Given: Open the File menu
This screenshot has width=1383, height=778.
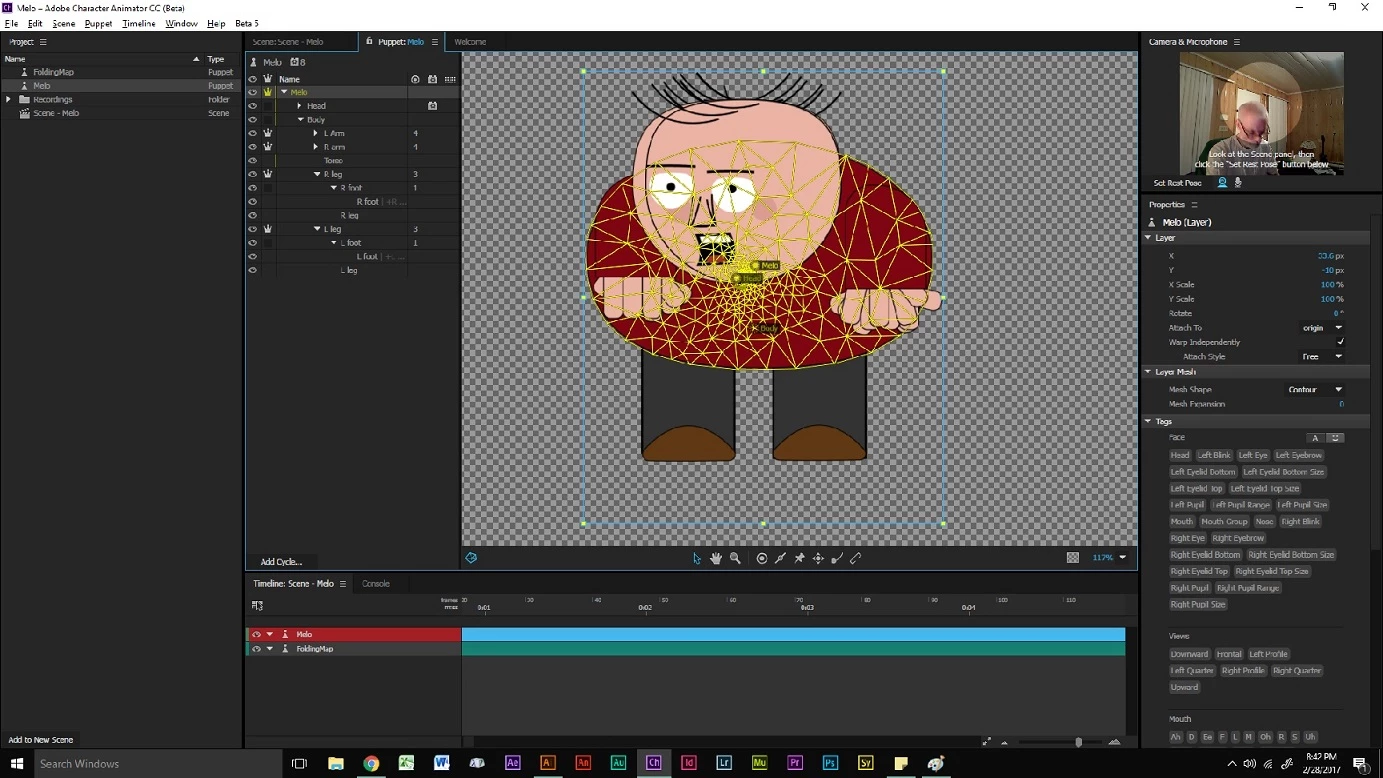Looking at the screenshot, I should (x=11, y=23).
